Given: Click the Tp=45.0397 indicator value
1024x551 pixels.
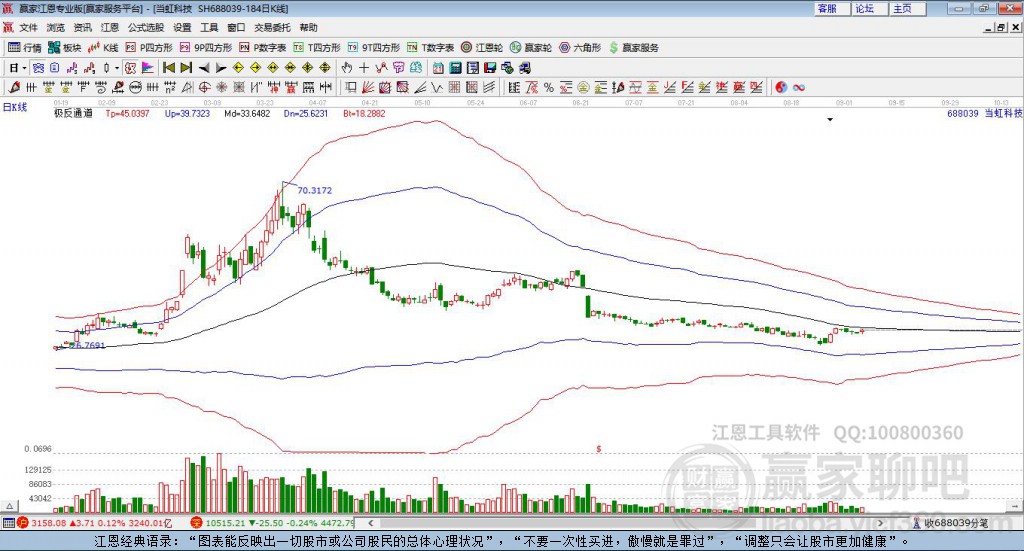Looking at the screenshot, I should pos(127,114).
